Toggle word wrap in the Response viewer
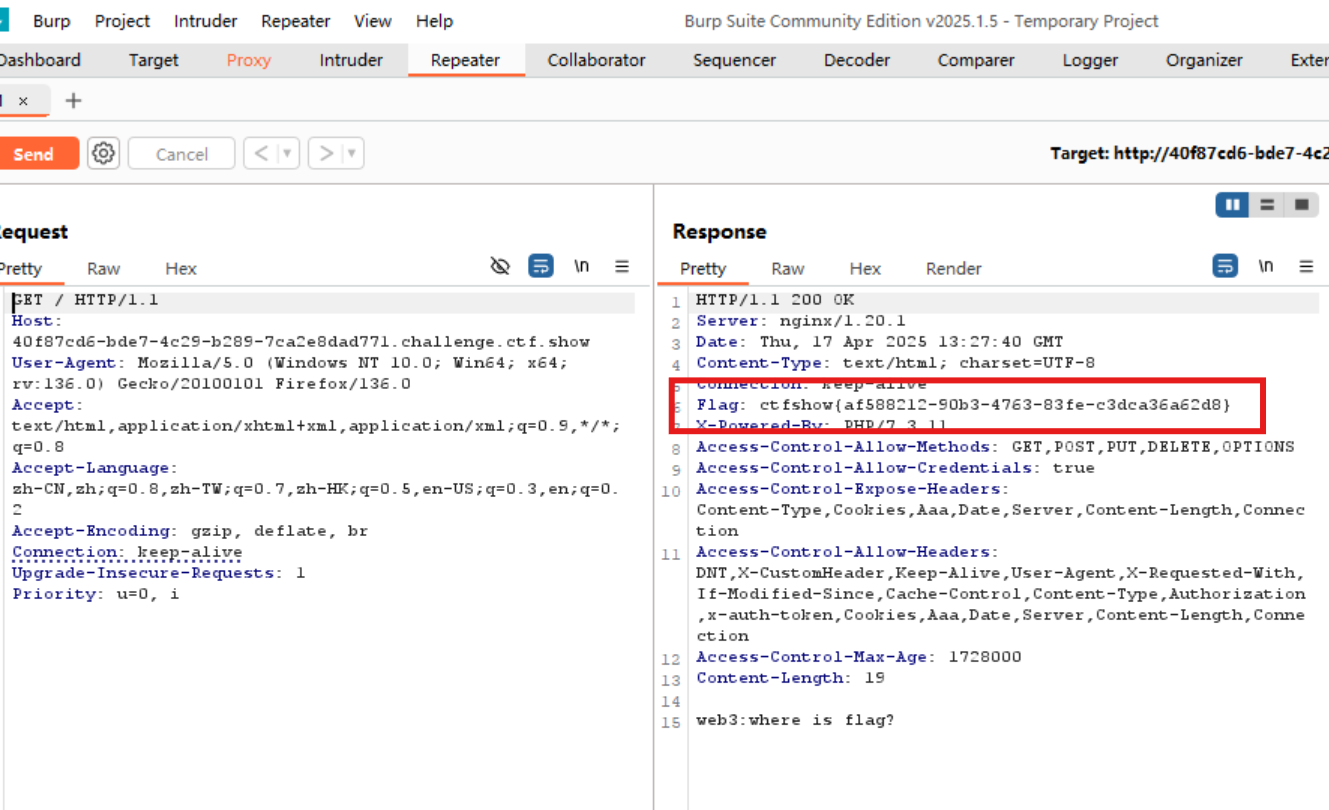1329x810 pixels. click(1225, 266)
